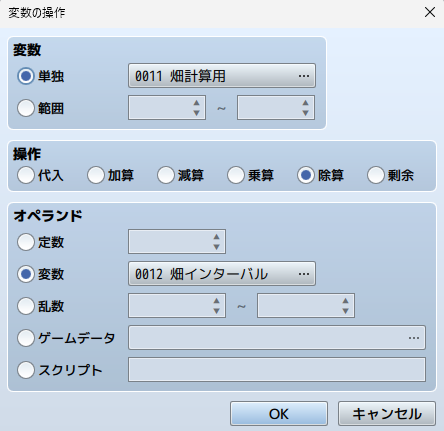Select スクリプト operand option
The image size is (444, 431).
pos(26,370)
